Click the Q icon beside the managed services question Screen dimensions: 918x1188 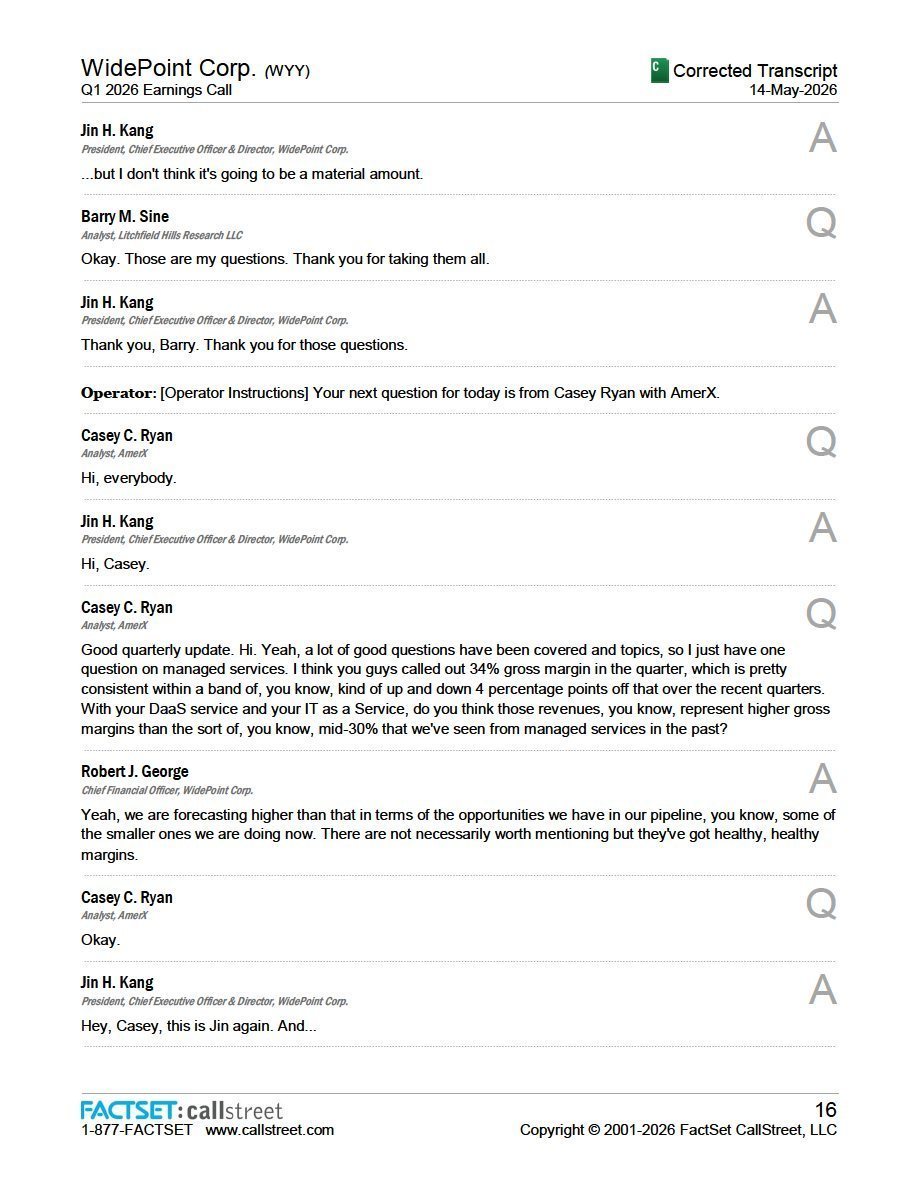tap(821, 614)
